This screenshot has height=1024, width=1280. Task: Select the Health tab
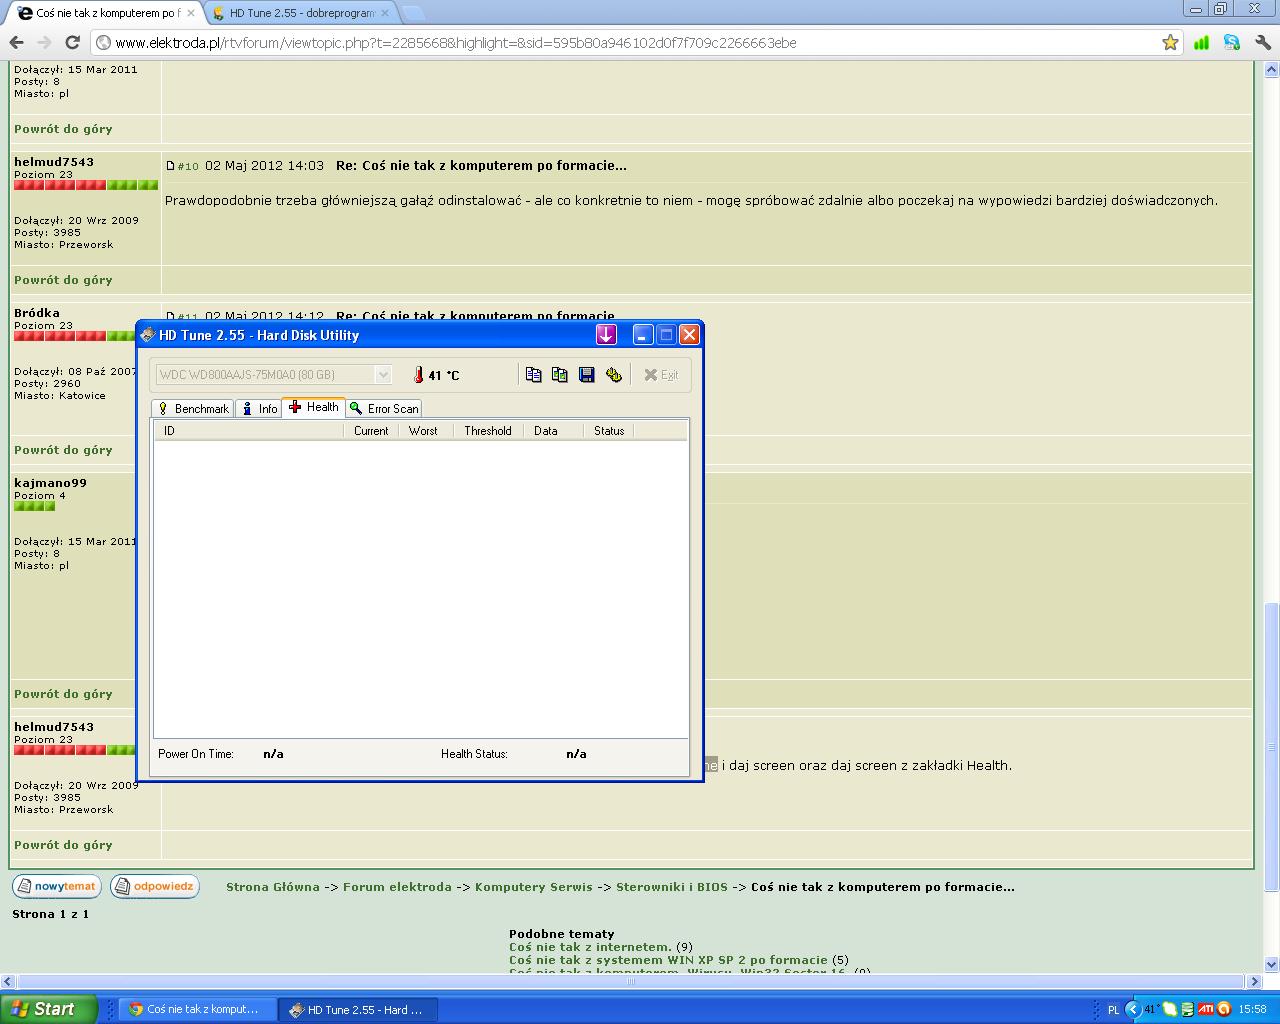coord(314,407)
